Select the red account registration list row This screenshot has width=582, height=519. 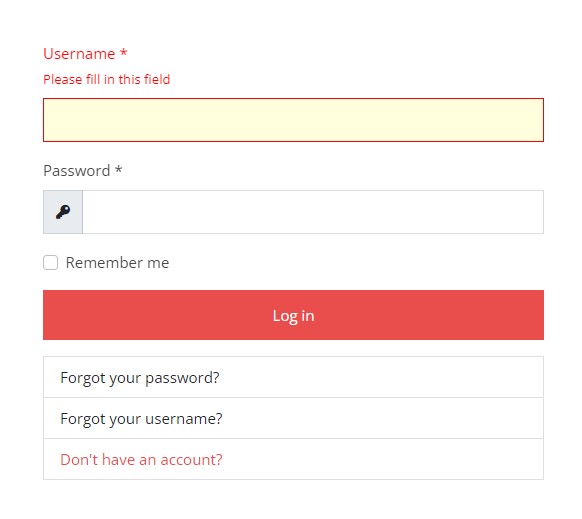pyautogui.click(x=293, y=459)
